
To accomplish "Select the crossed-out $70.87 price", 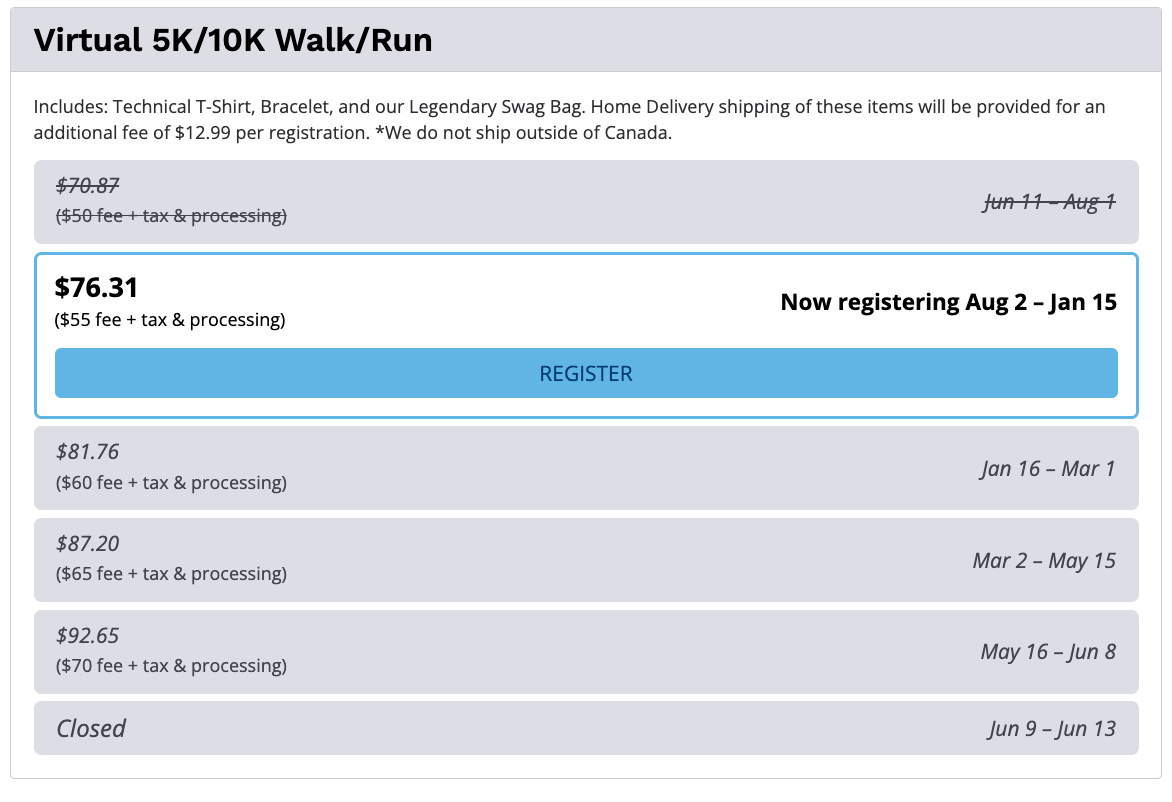I will tap(89, 185).
